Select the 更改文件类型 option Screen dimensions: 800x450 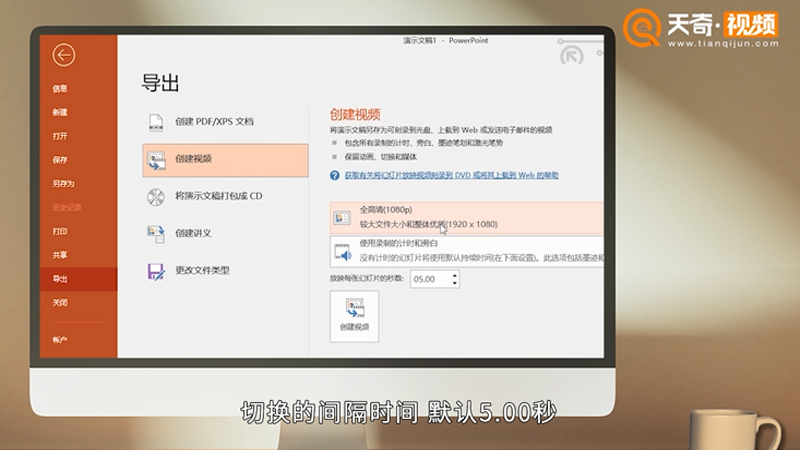(x=225, y=271)
